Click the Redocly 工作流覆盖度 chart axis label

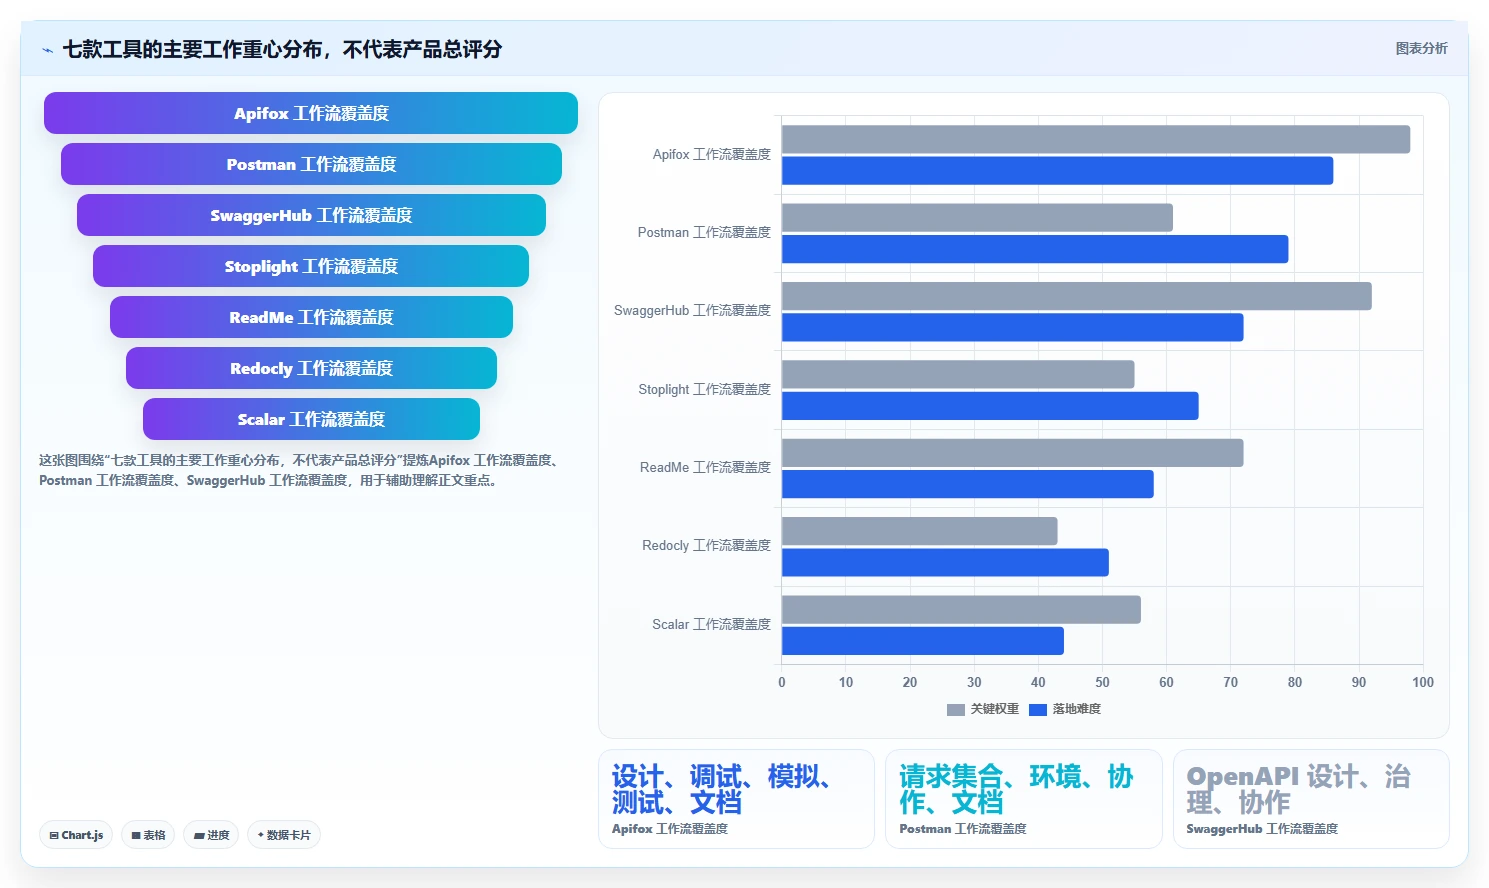click(x=706, y=546)
